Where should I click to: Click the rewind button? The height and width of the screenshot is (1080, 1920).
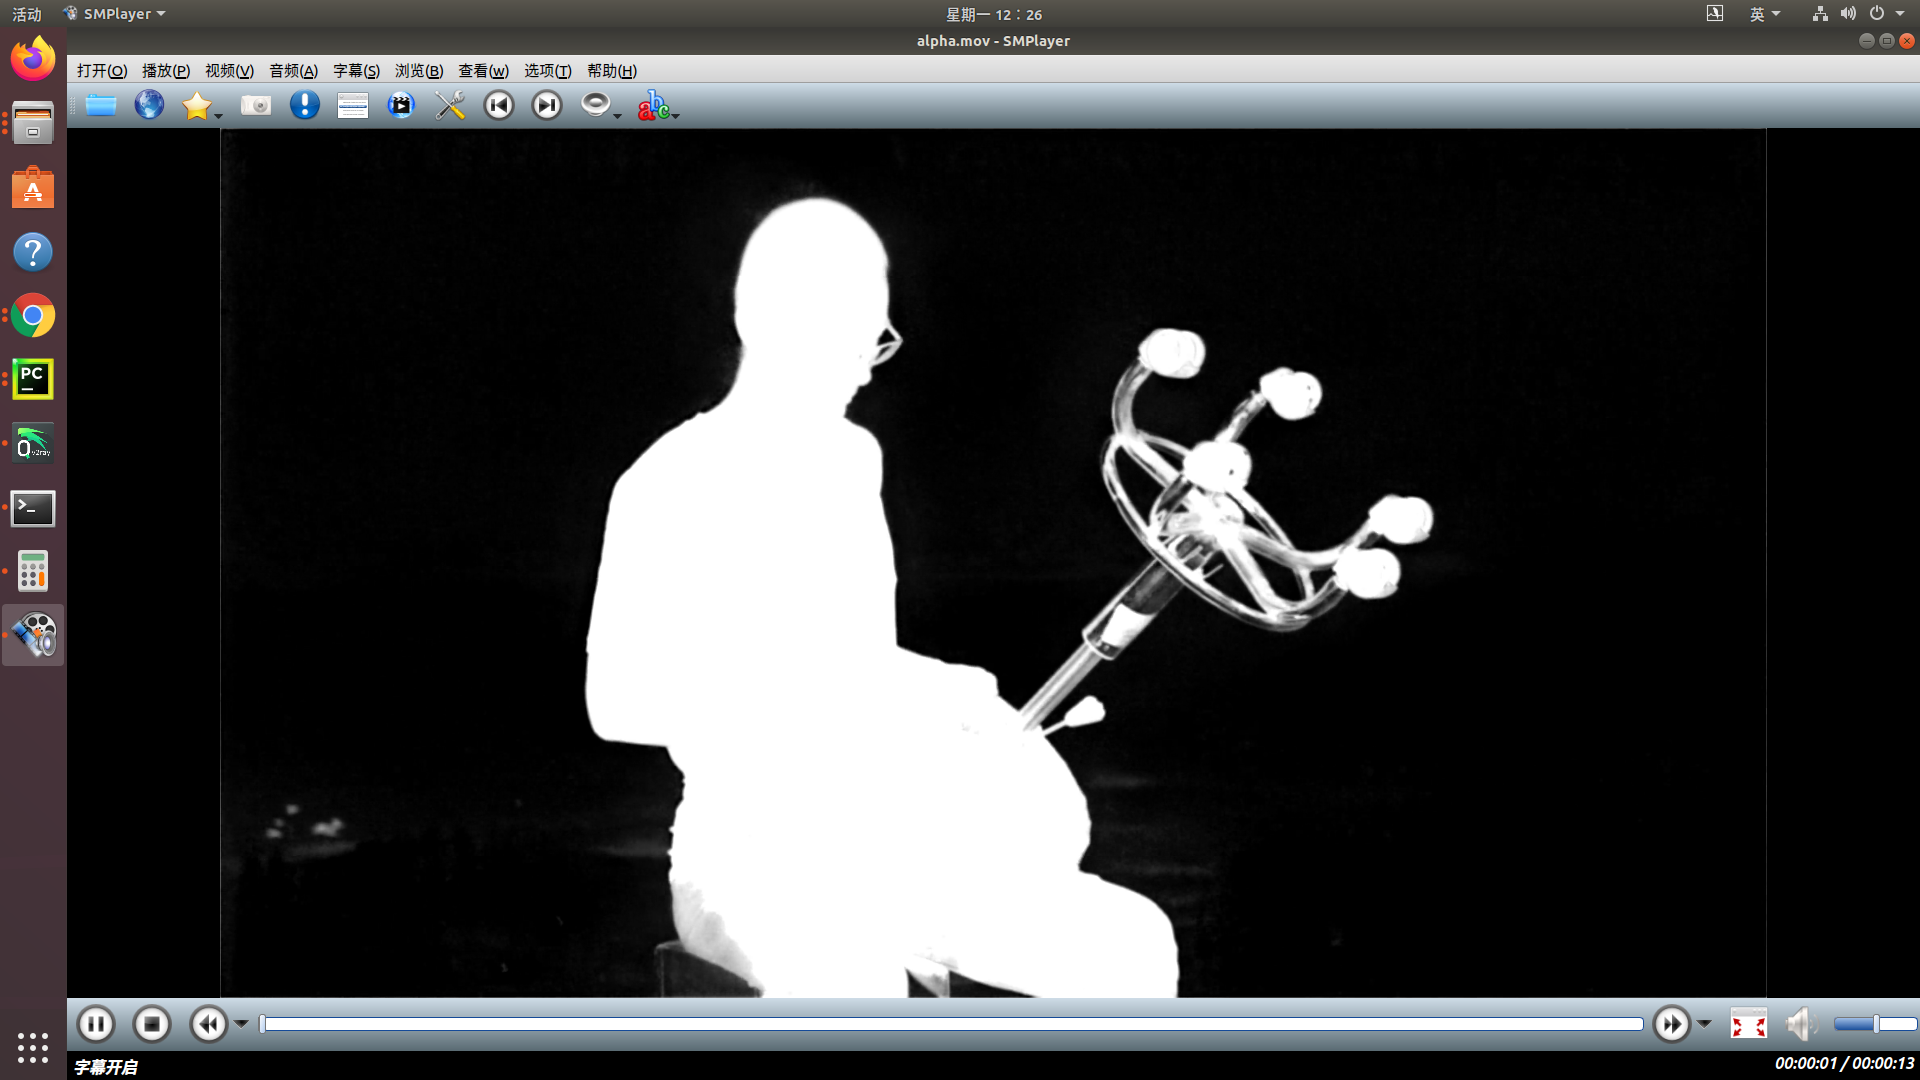pos(209,1024)
